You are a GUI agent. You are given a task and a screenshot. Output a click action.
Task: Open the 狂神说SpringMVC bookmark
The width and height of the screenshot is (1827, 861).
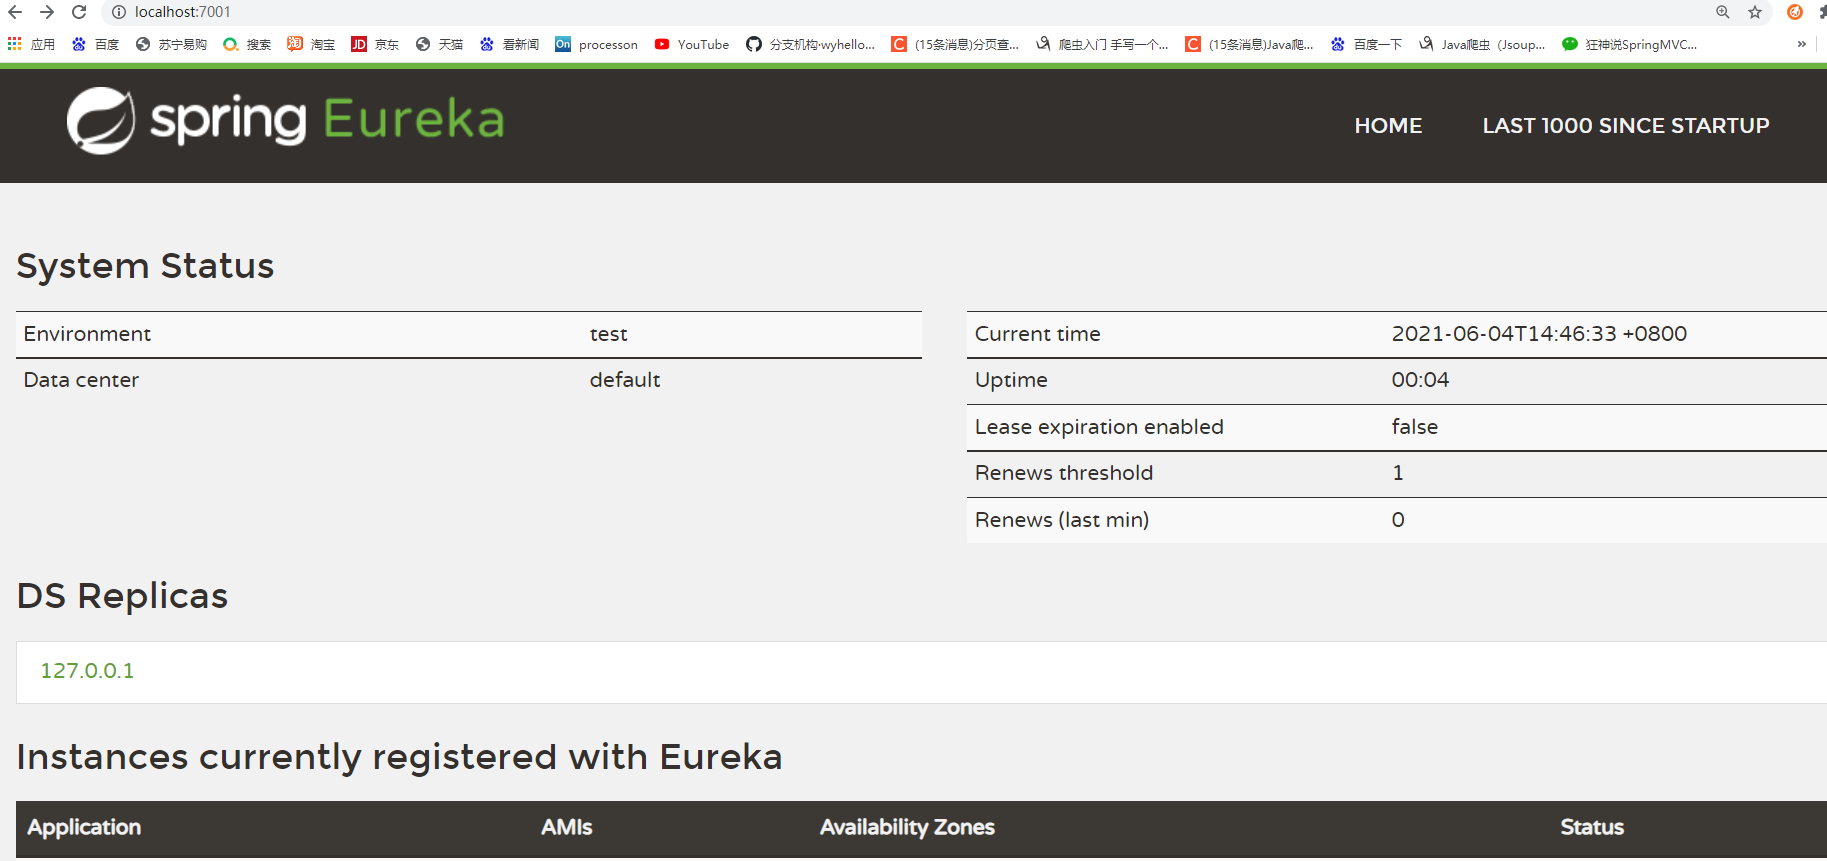pyautogui.click(x=1629, y=44)
